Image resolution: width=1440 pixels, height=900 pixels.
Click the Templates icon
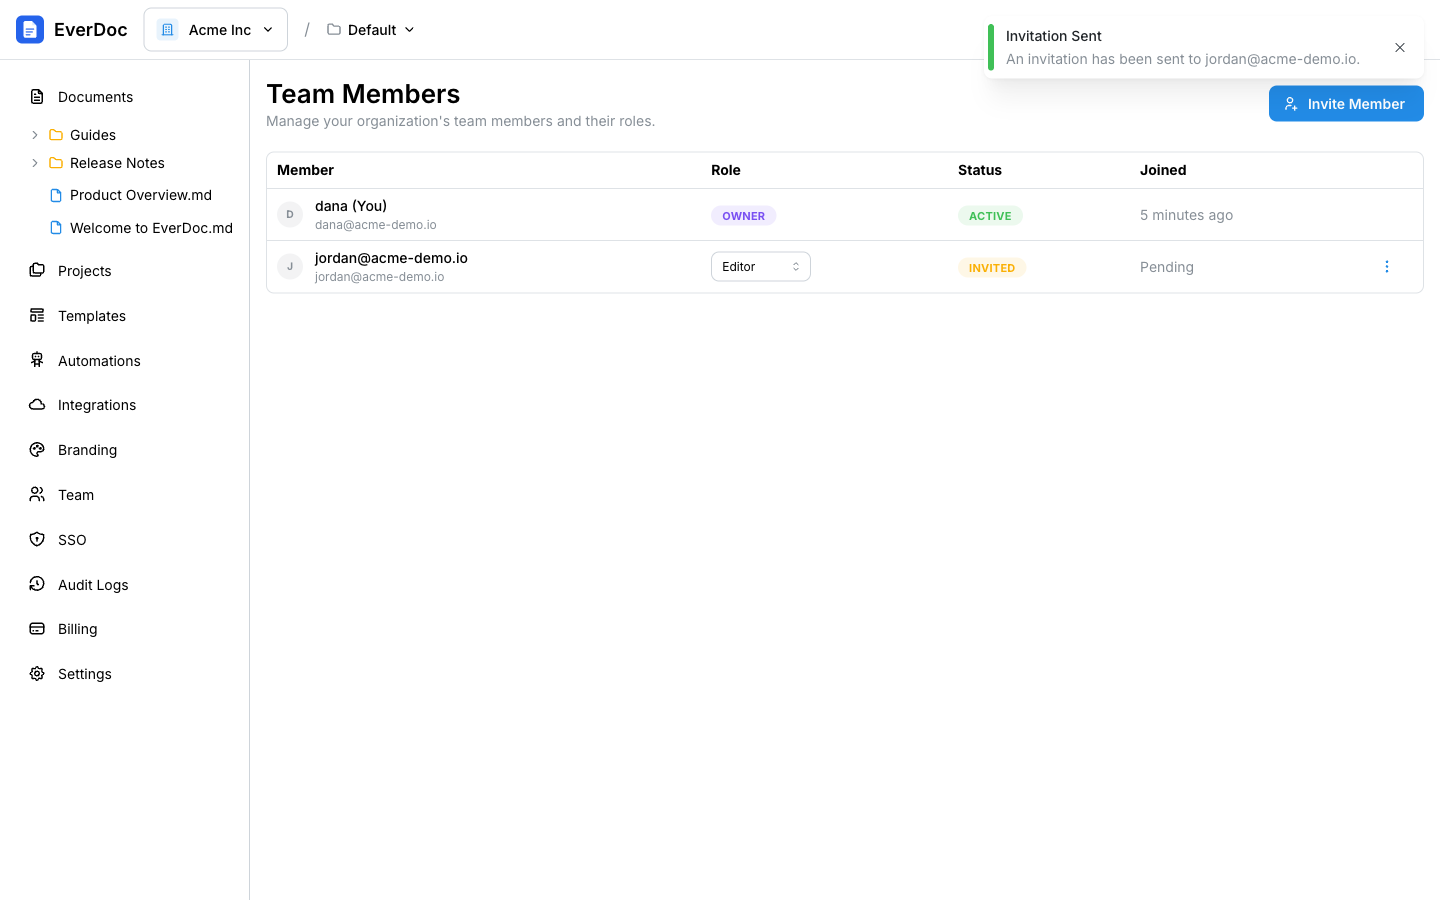pyautogui.click(x=37, y=316)
